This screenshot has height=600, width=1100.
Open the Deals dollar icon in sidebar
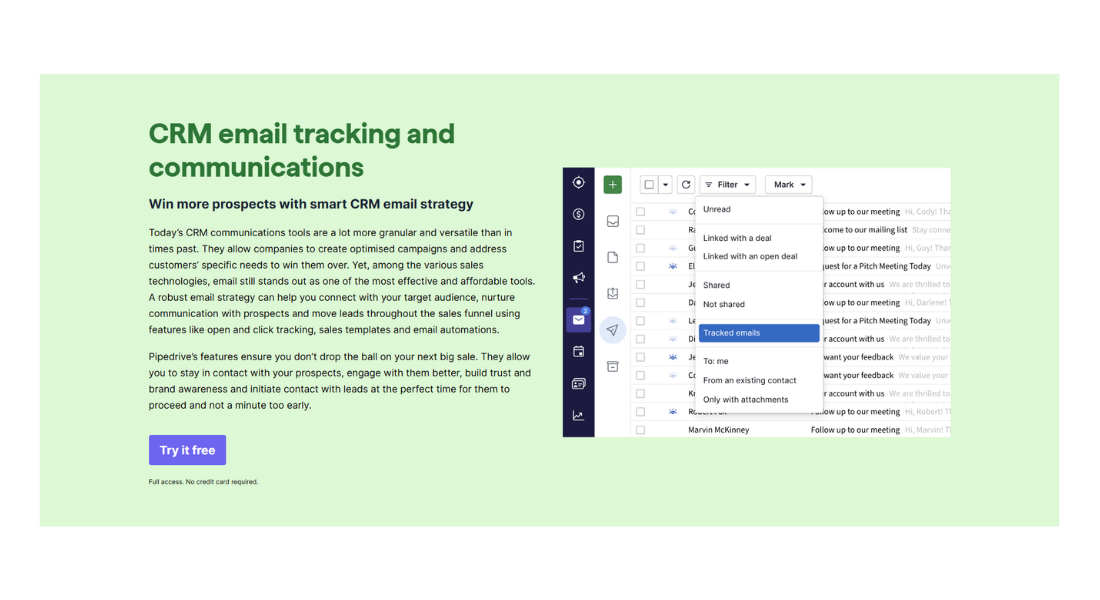coord(578,214)
